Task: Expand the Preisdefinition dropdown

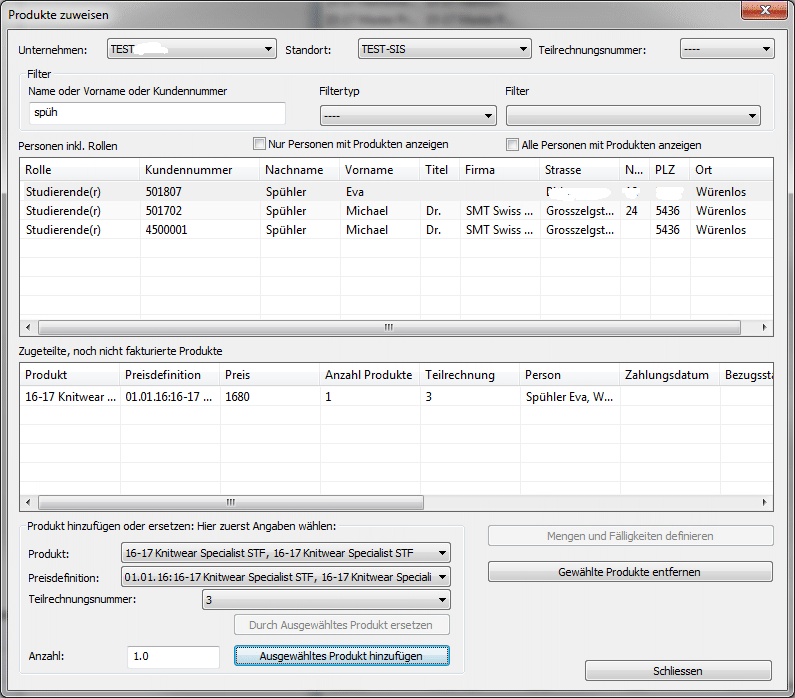Action: pyautogui.click(x=285, y=576)
